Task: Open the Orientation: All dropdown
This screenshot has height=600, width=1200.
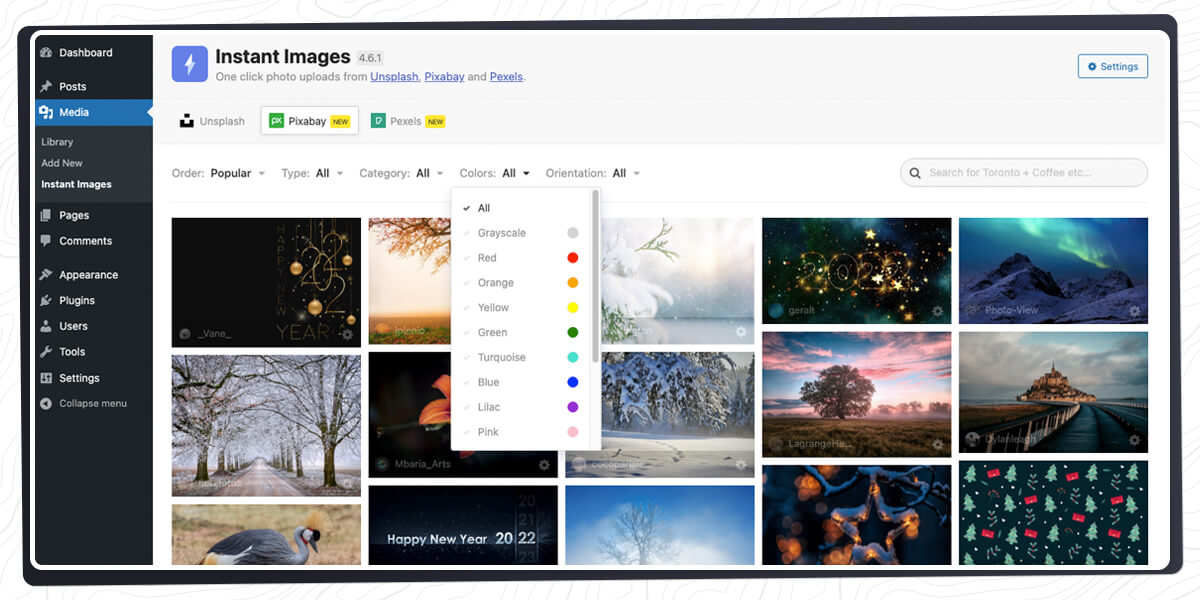Action: click(593, 173)
